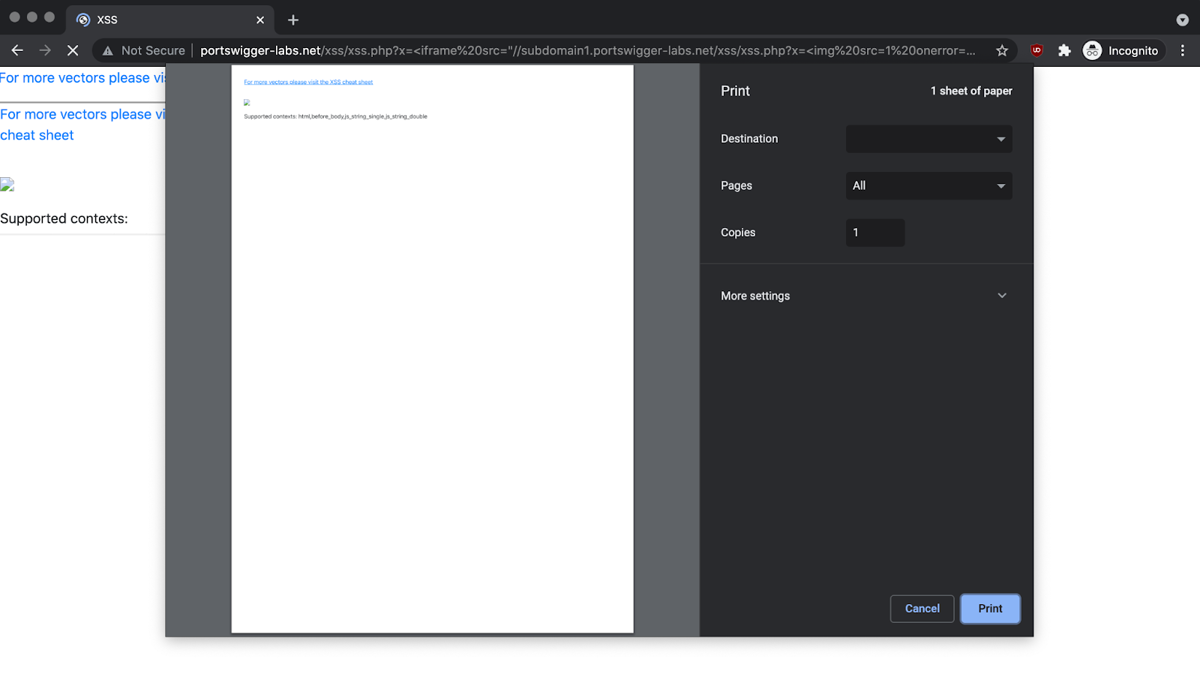Open the Destination dropdown
1200x677 pixels.
click(928, 139)
